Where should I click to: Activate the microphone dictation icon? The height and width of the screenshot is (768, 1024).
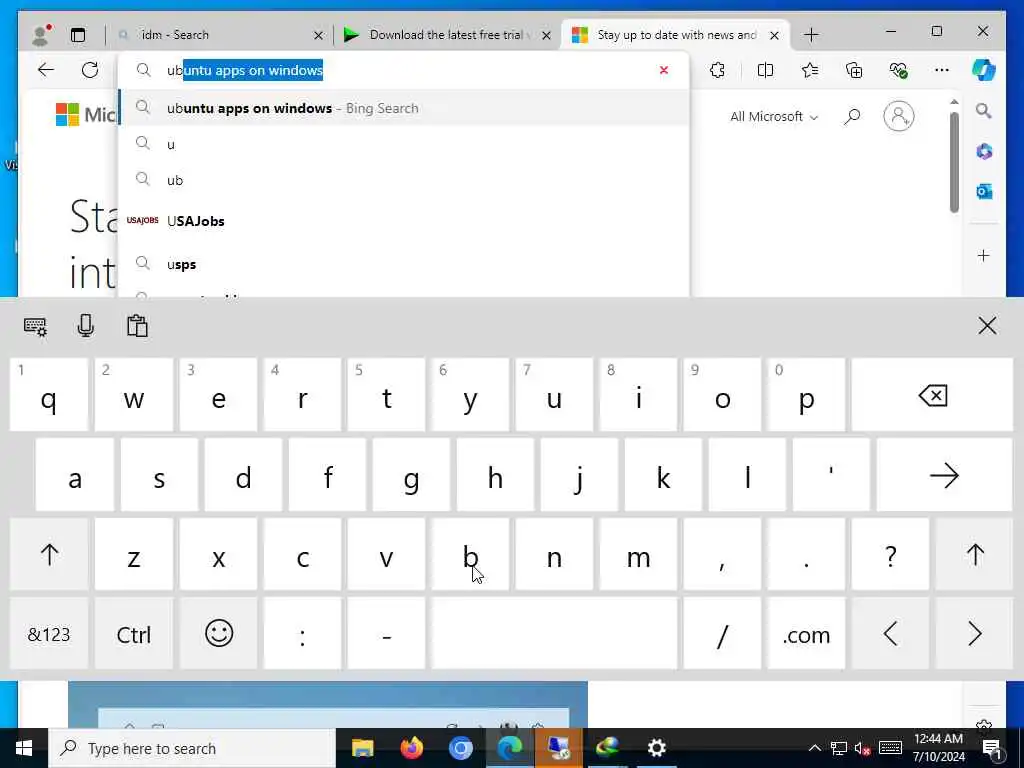(x=86, y=325)
